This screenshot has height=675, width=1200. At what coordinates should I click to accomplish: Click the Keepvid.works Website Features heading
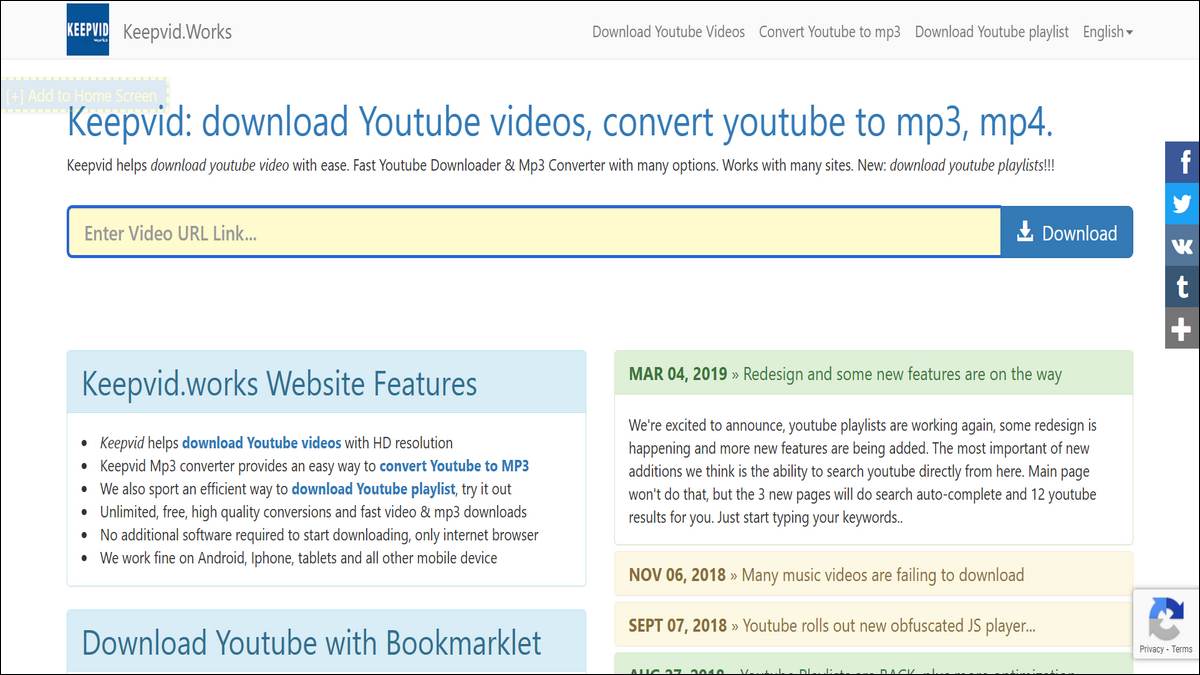(280, 384)
